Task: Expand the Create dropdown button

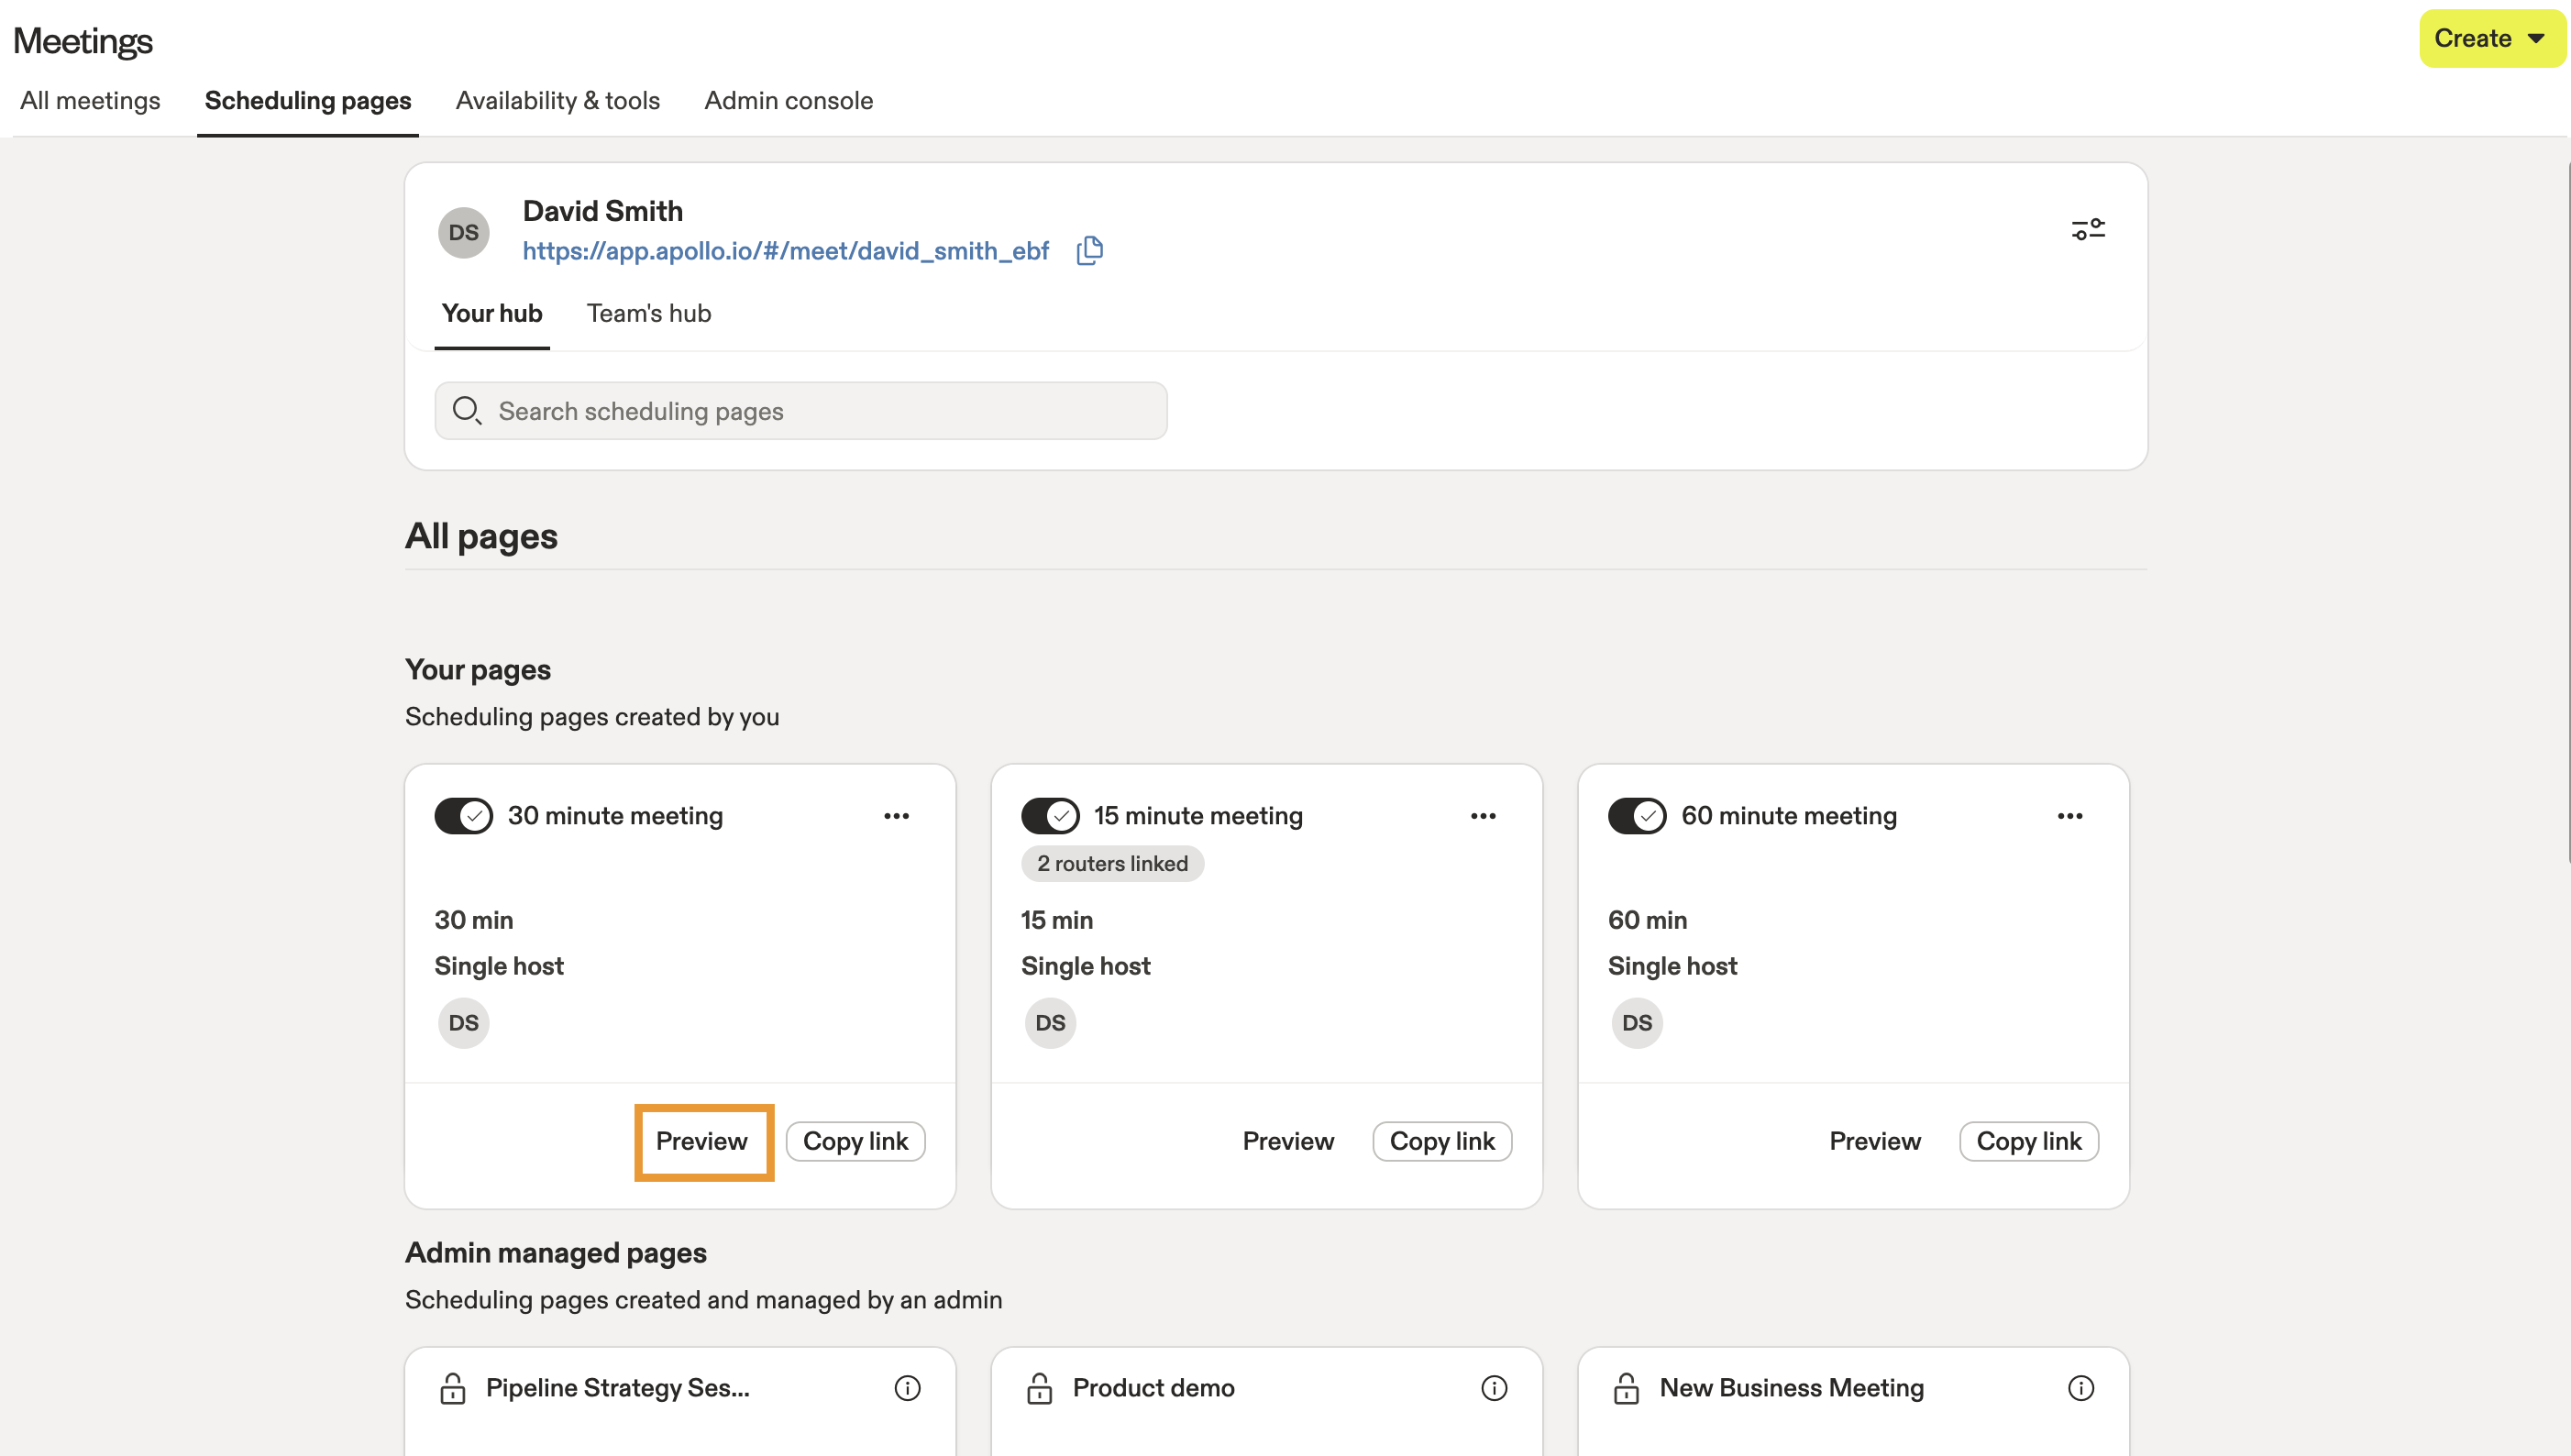Action: [x=2490, y=39]
